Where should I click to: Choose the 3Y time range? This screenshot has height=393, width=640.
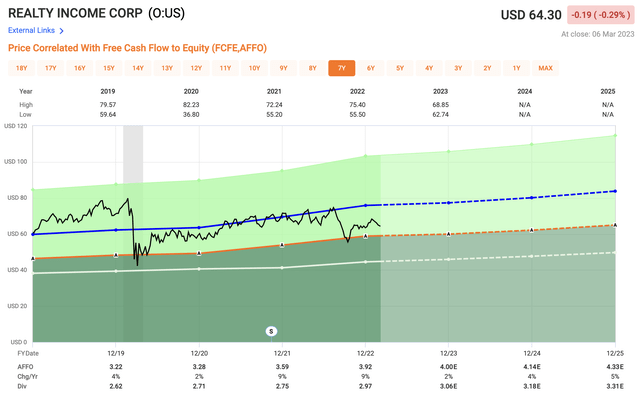pos(458,68)
